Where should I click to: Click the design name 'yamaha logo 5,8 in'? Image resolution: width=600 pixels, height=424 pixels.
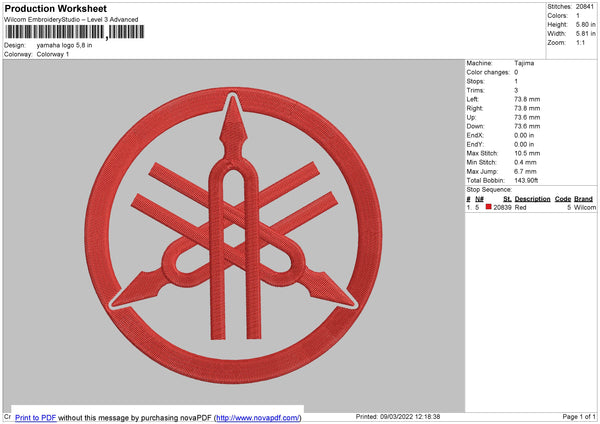(64, 45)
